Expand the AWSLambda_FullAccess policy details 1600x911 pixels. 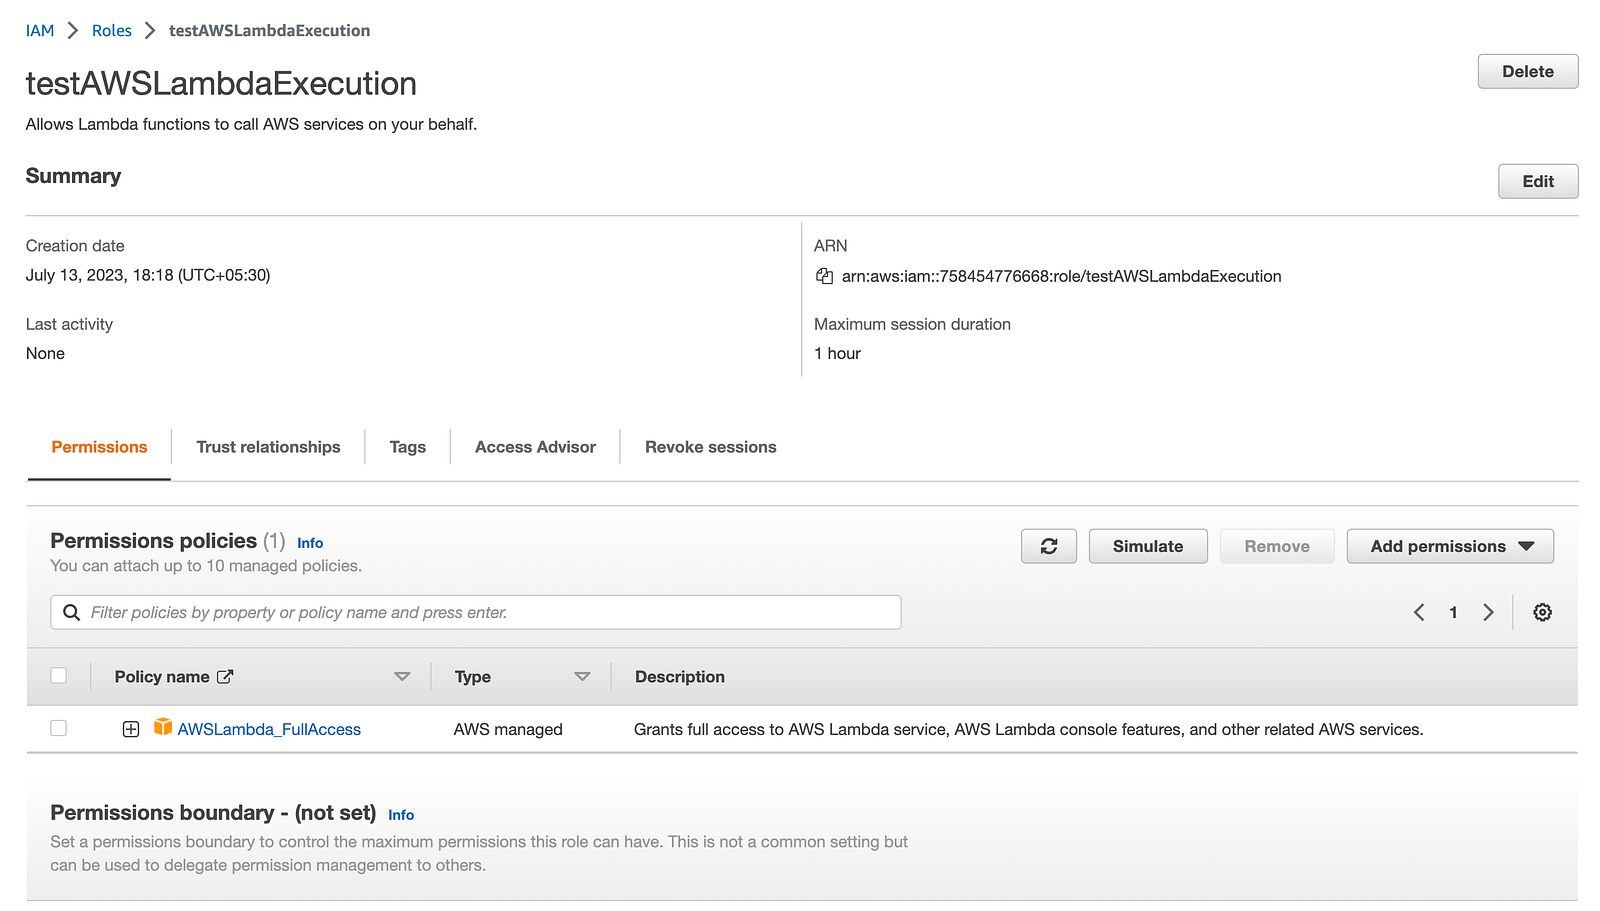(x=131, y=729)
